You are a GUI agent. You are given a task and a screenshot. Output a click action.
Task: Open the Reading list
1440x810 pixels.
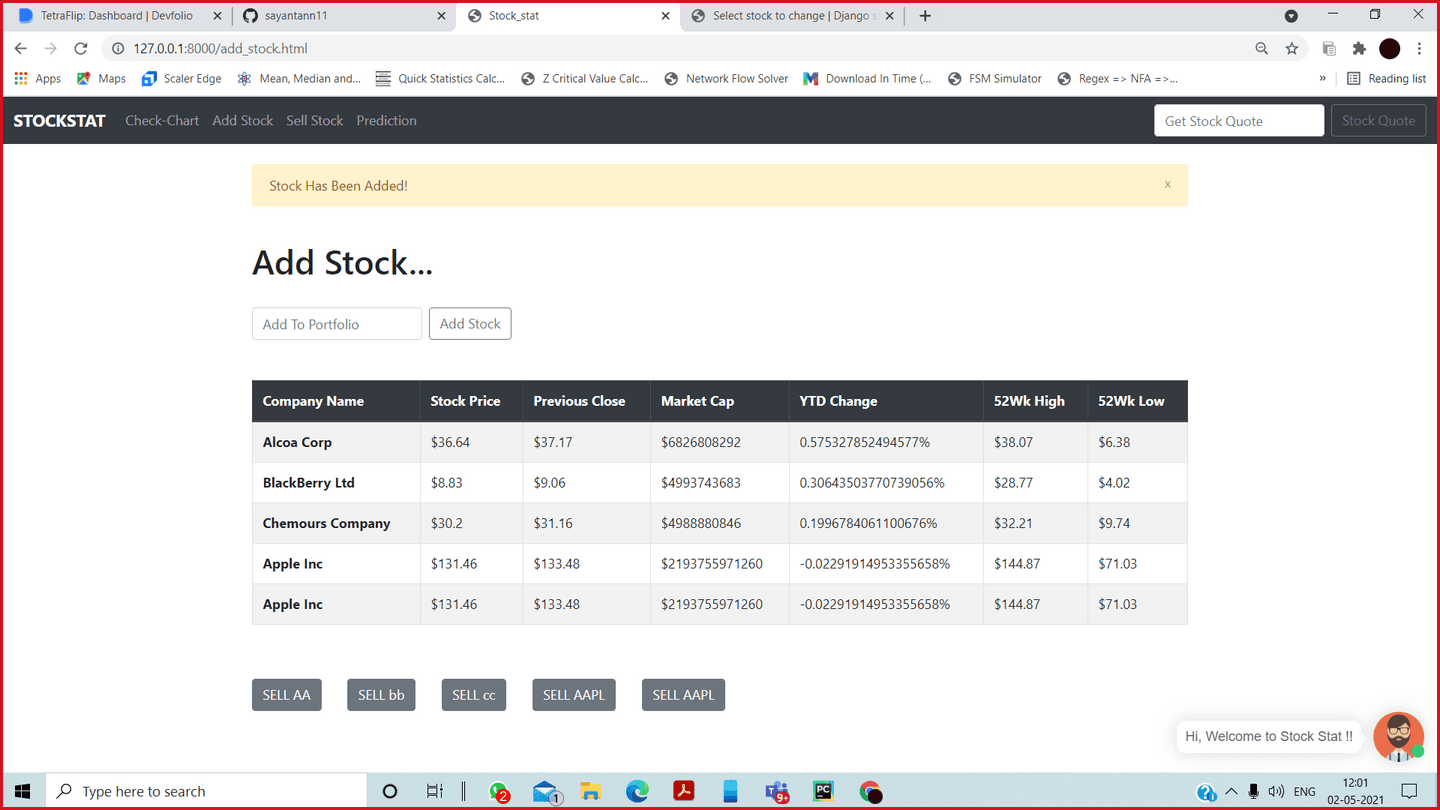coord(1386,78)
